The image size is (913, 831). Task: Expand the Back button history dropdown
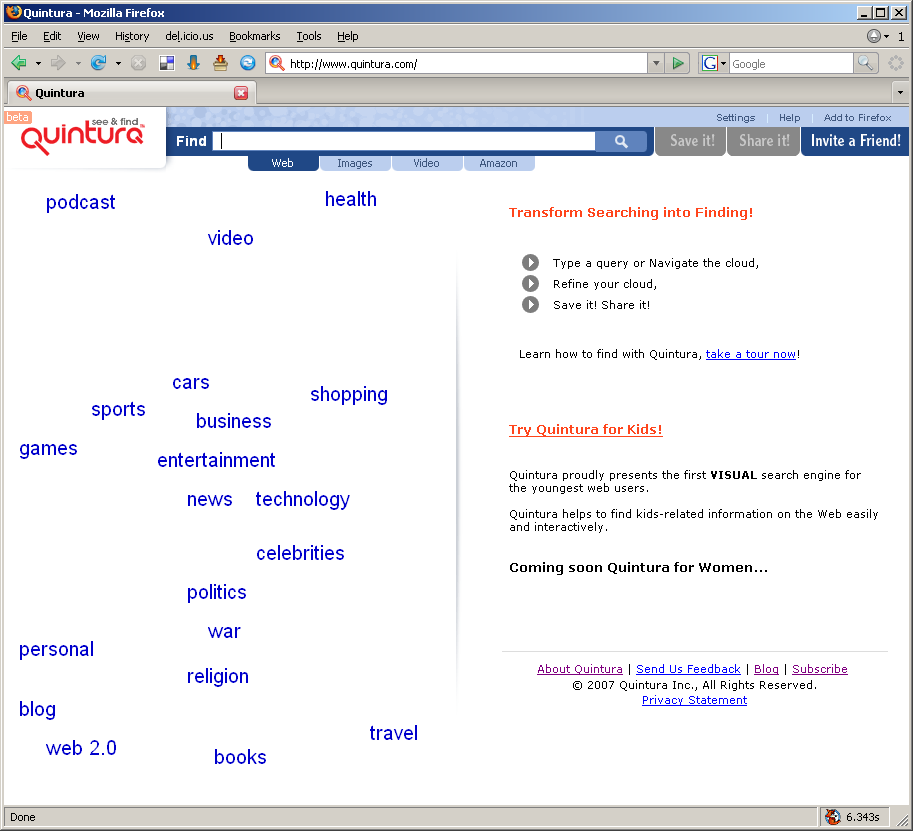38,63
